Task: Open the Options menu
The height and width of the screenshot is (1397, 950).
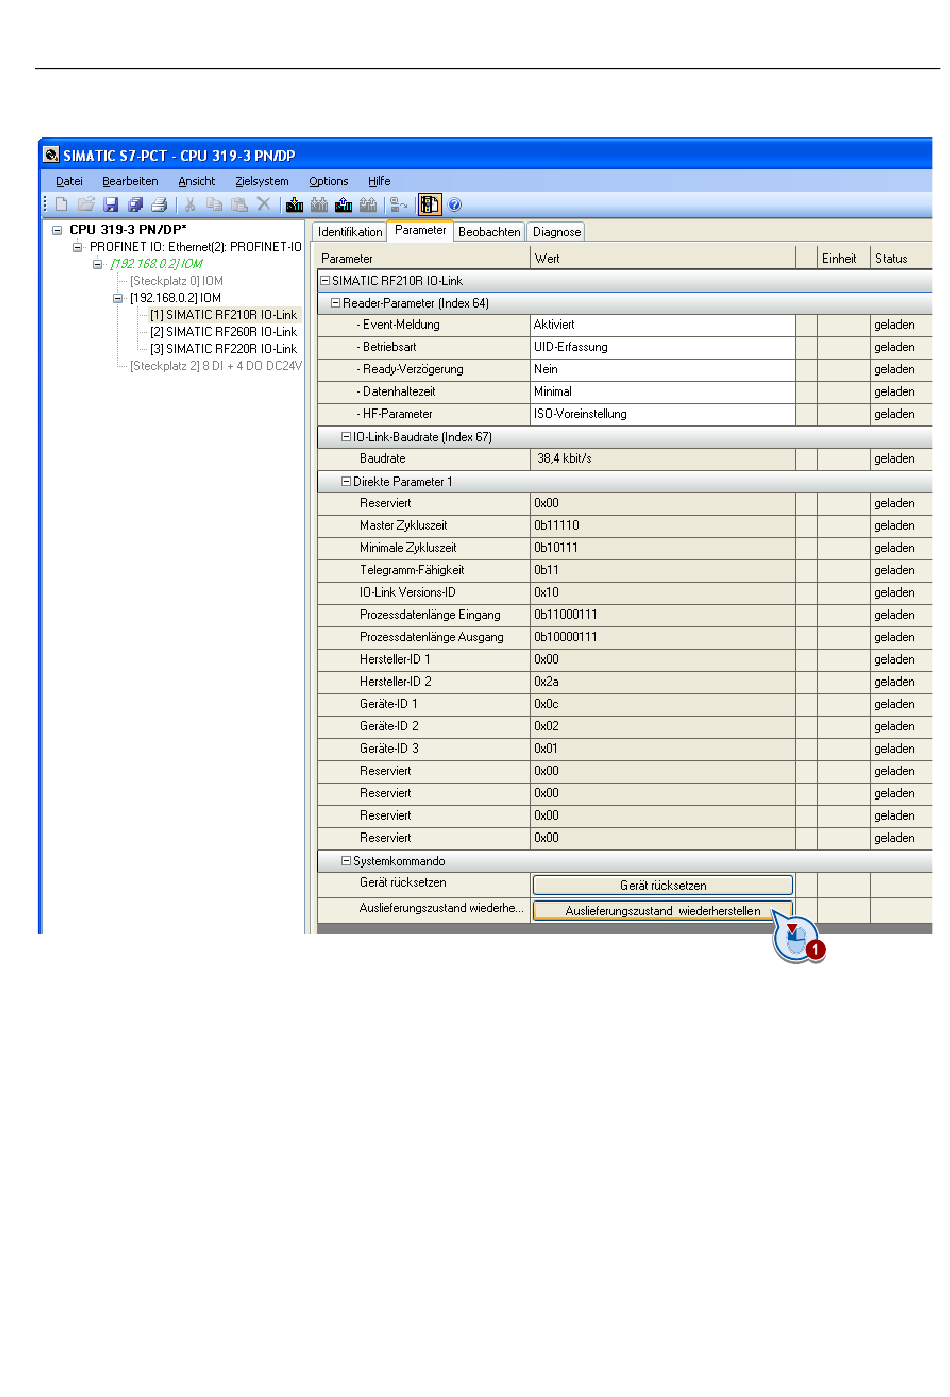Action: tap(329, 181)
